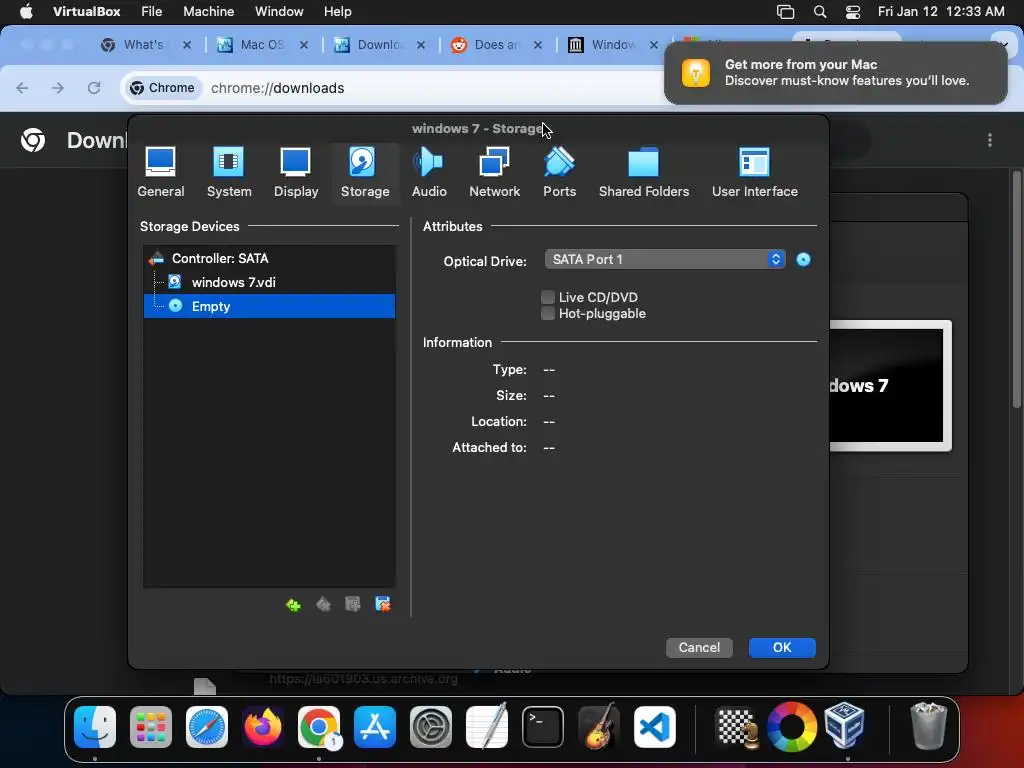
Task: Open the Trash from the Dock
Action: point(928,726)
